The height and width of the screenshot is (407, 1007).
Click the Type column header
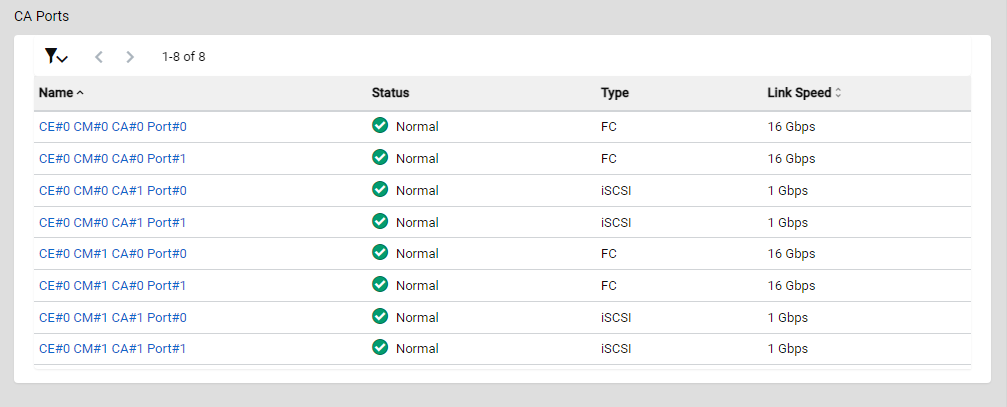[x=614, y=93]
